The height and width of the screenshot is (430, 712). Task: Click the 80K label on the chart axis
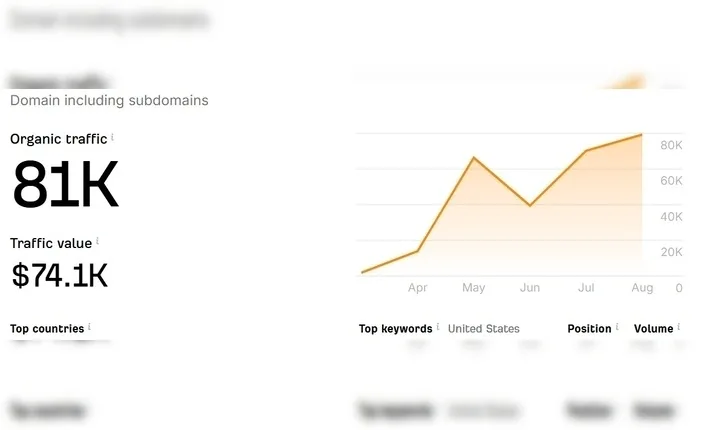point(671,145)
